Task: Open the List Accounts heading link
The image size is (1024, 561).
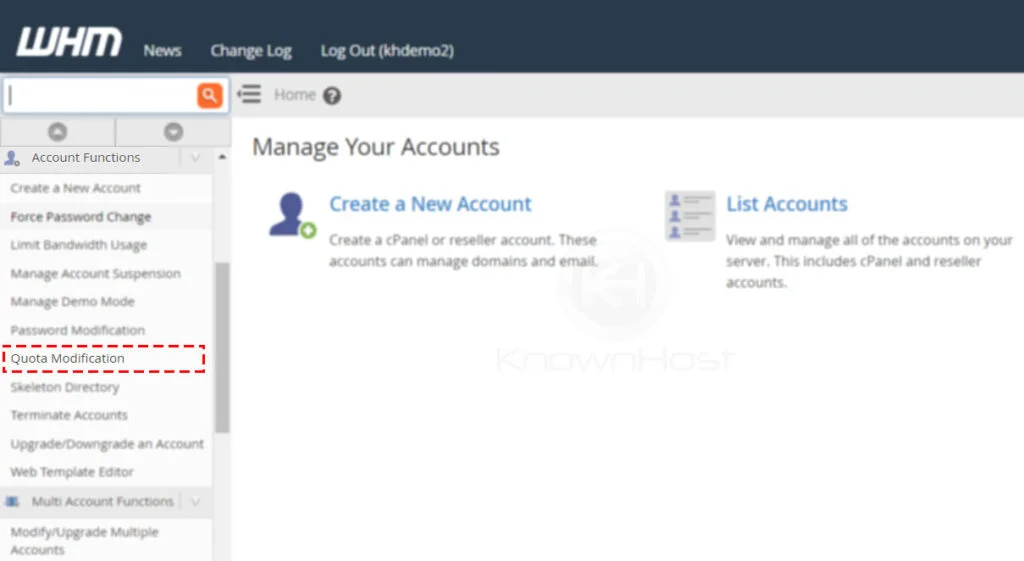Action: click(x=787, y=204)
